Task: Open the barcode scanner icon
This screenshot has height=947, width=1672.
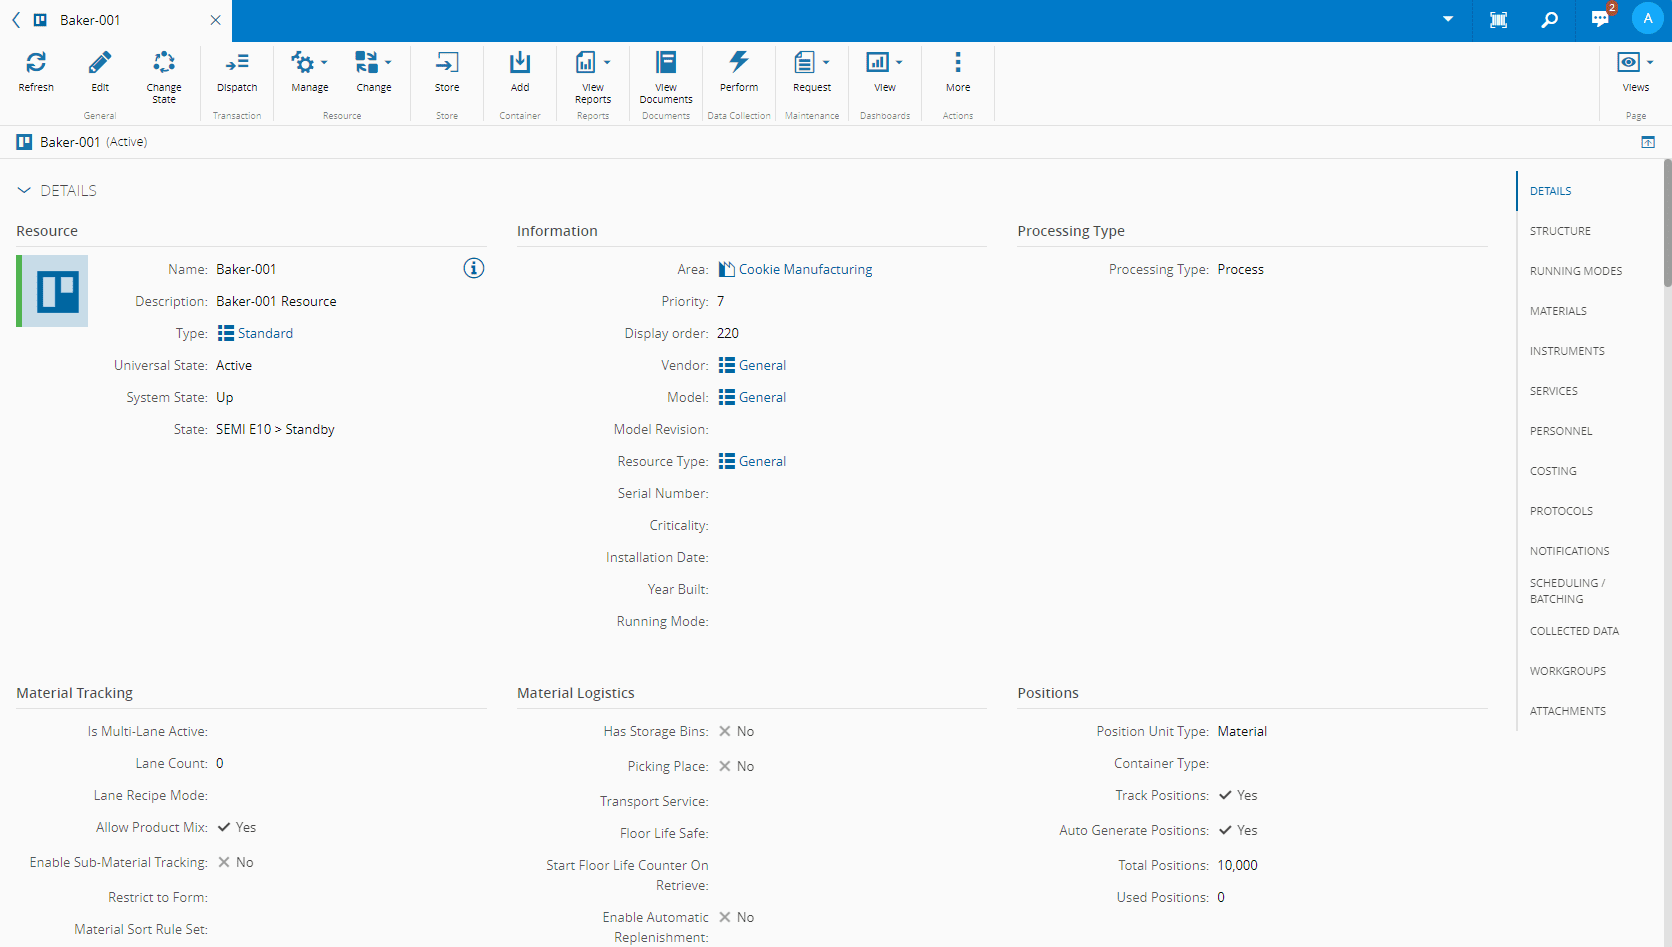Action: (x=1498, y=20)
